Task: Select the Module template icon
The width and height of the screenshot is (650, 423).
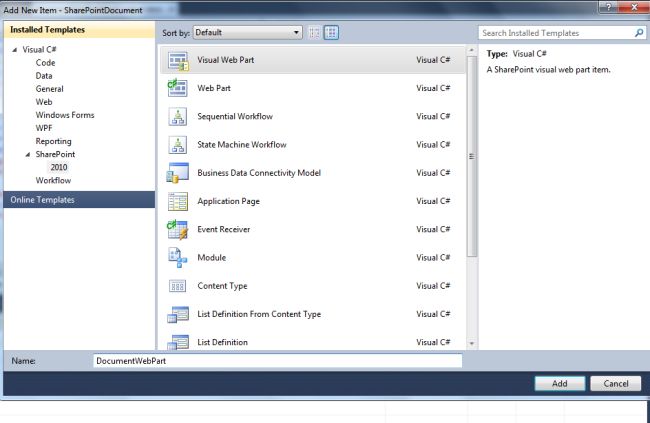Action: coord(177,258)
